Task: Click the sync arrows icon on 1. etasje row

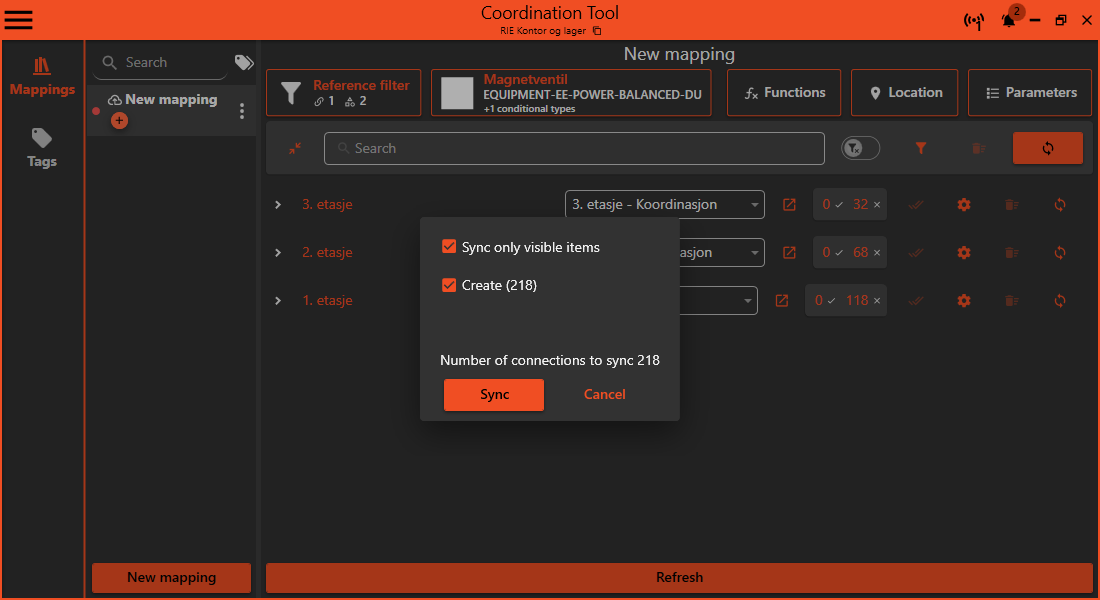Action: (1059, 300)
